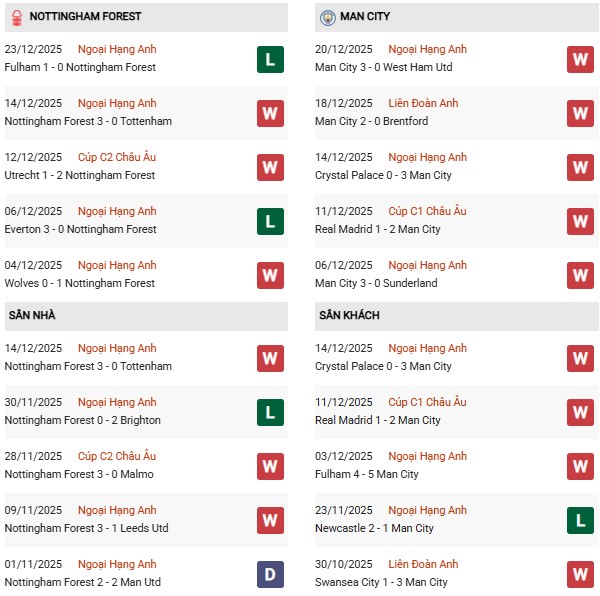Click the D badge for Nottingham Forest 2 - 2 Man Utd

point(270,574)
